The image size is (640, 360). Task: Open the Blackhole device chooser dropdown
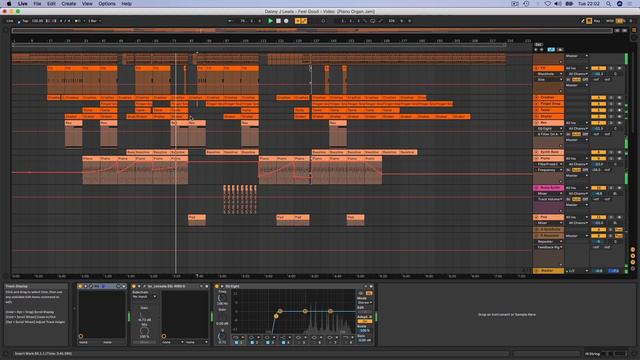click(549, 74)
